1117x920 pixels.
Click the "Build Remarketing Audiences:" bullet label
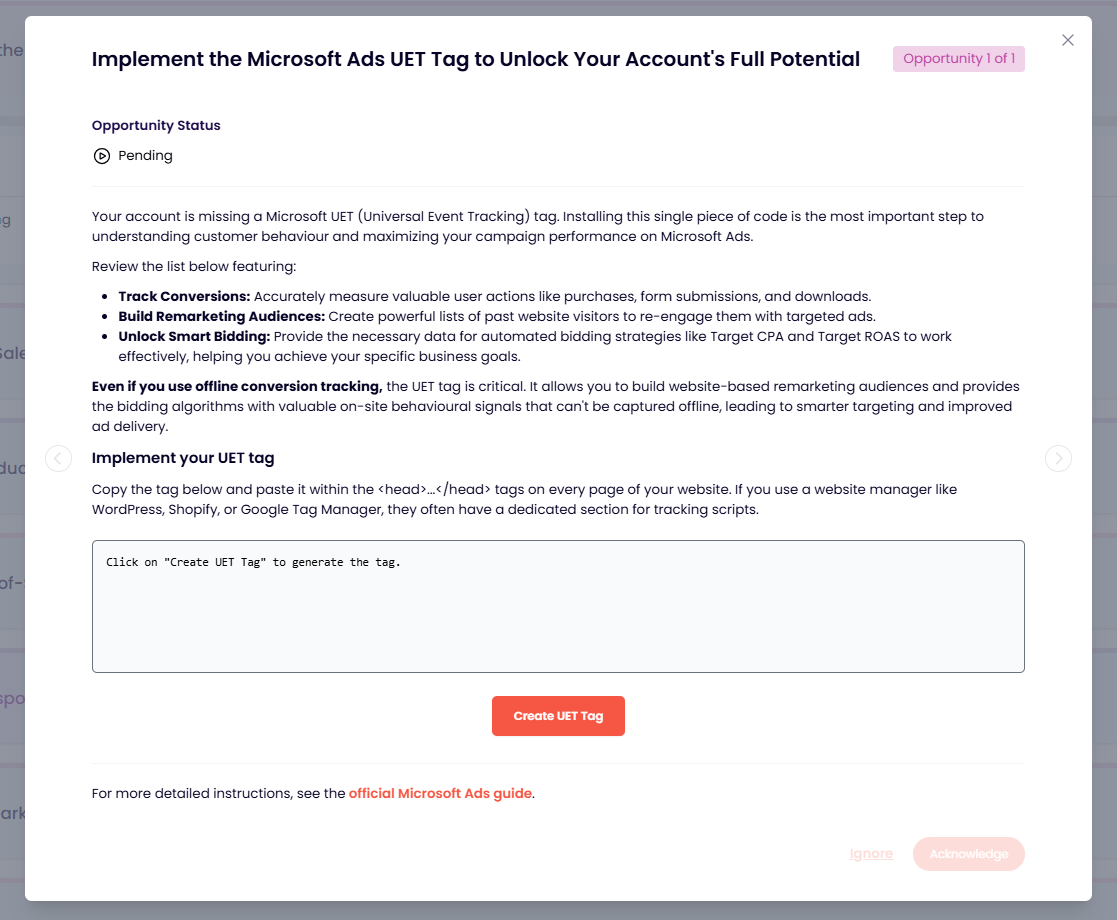[x=222, y=316]
